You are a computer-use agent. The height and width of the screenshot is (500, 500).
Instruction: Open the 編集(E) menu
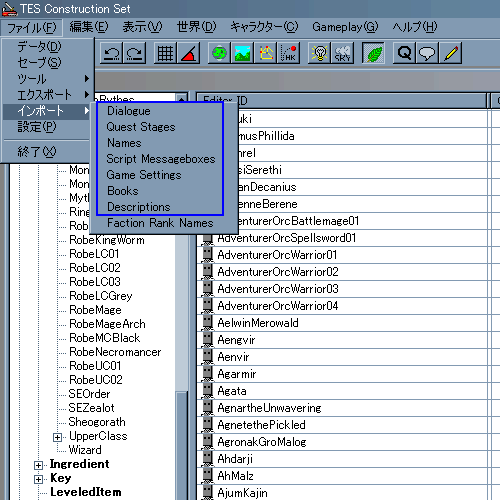point(89,27)
